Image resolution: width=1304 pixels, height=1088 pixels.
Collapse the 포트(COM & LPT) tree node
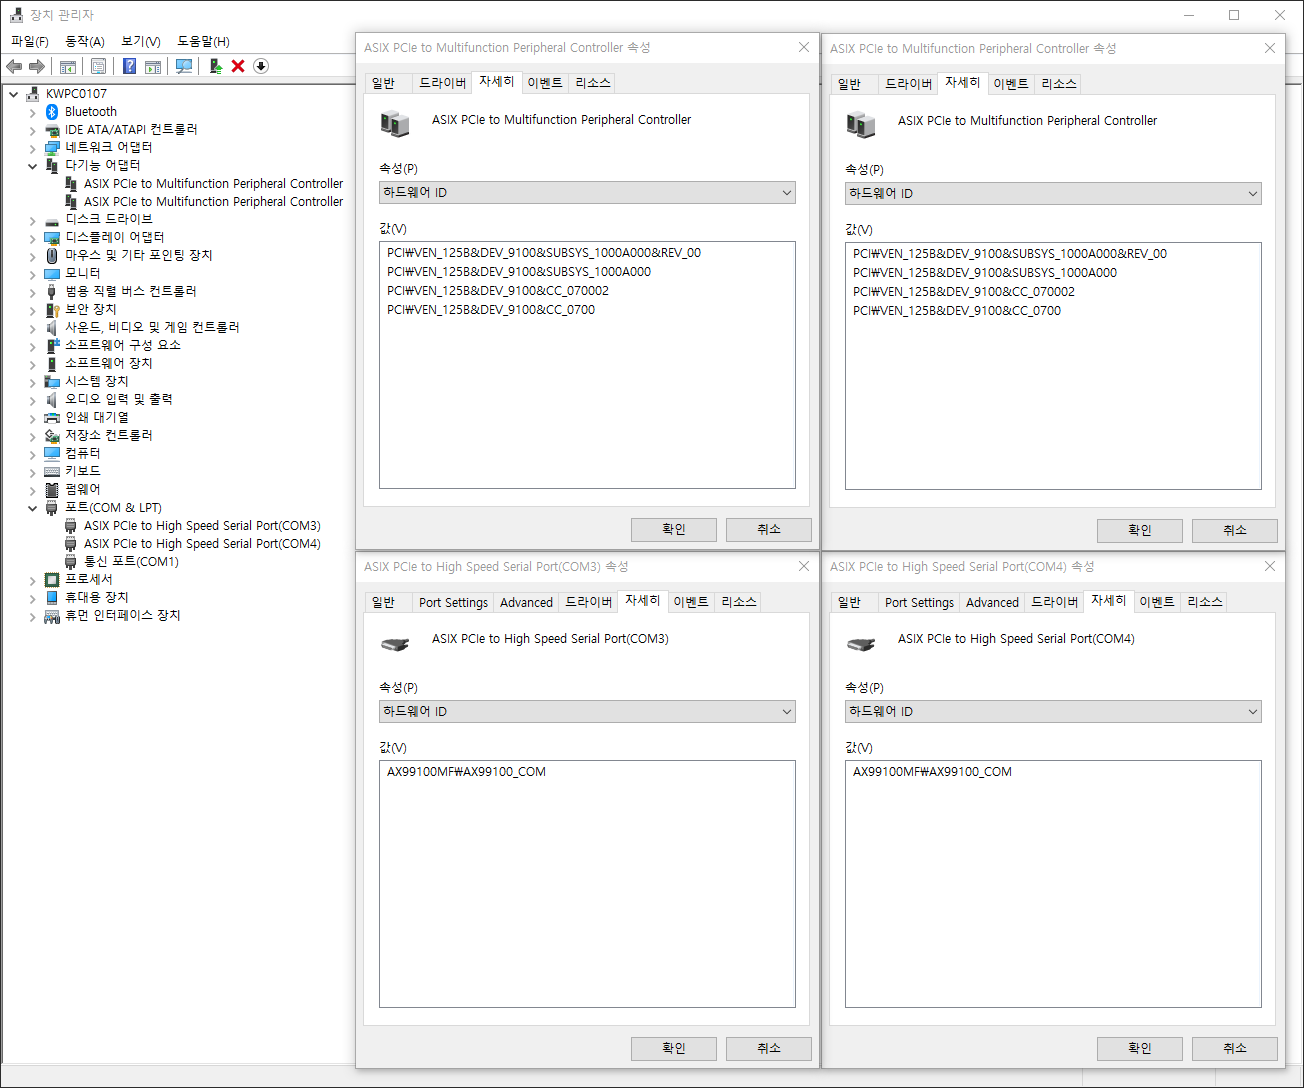(x=32, y=508)
